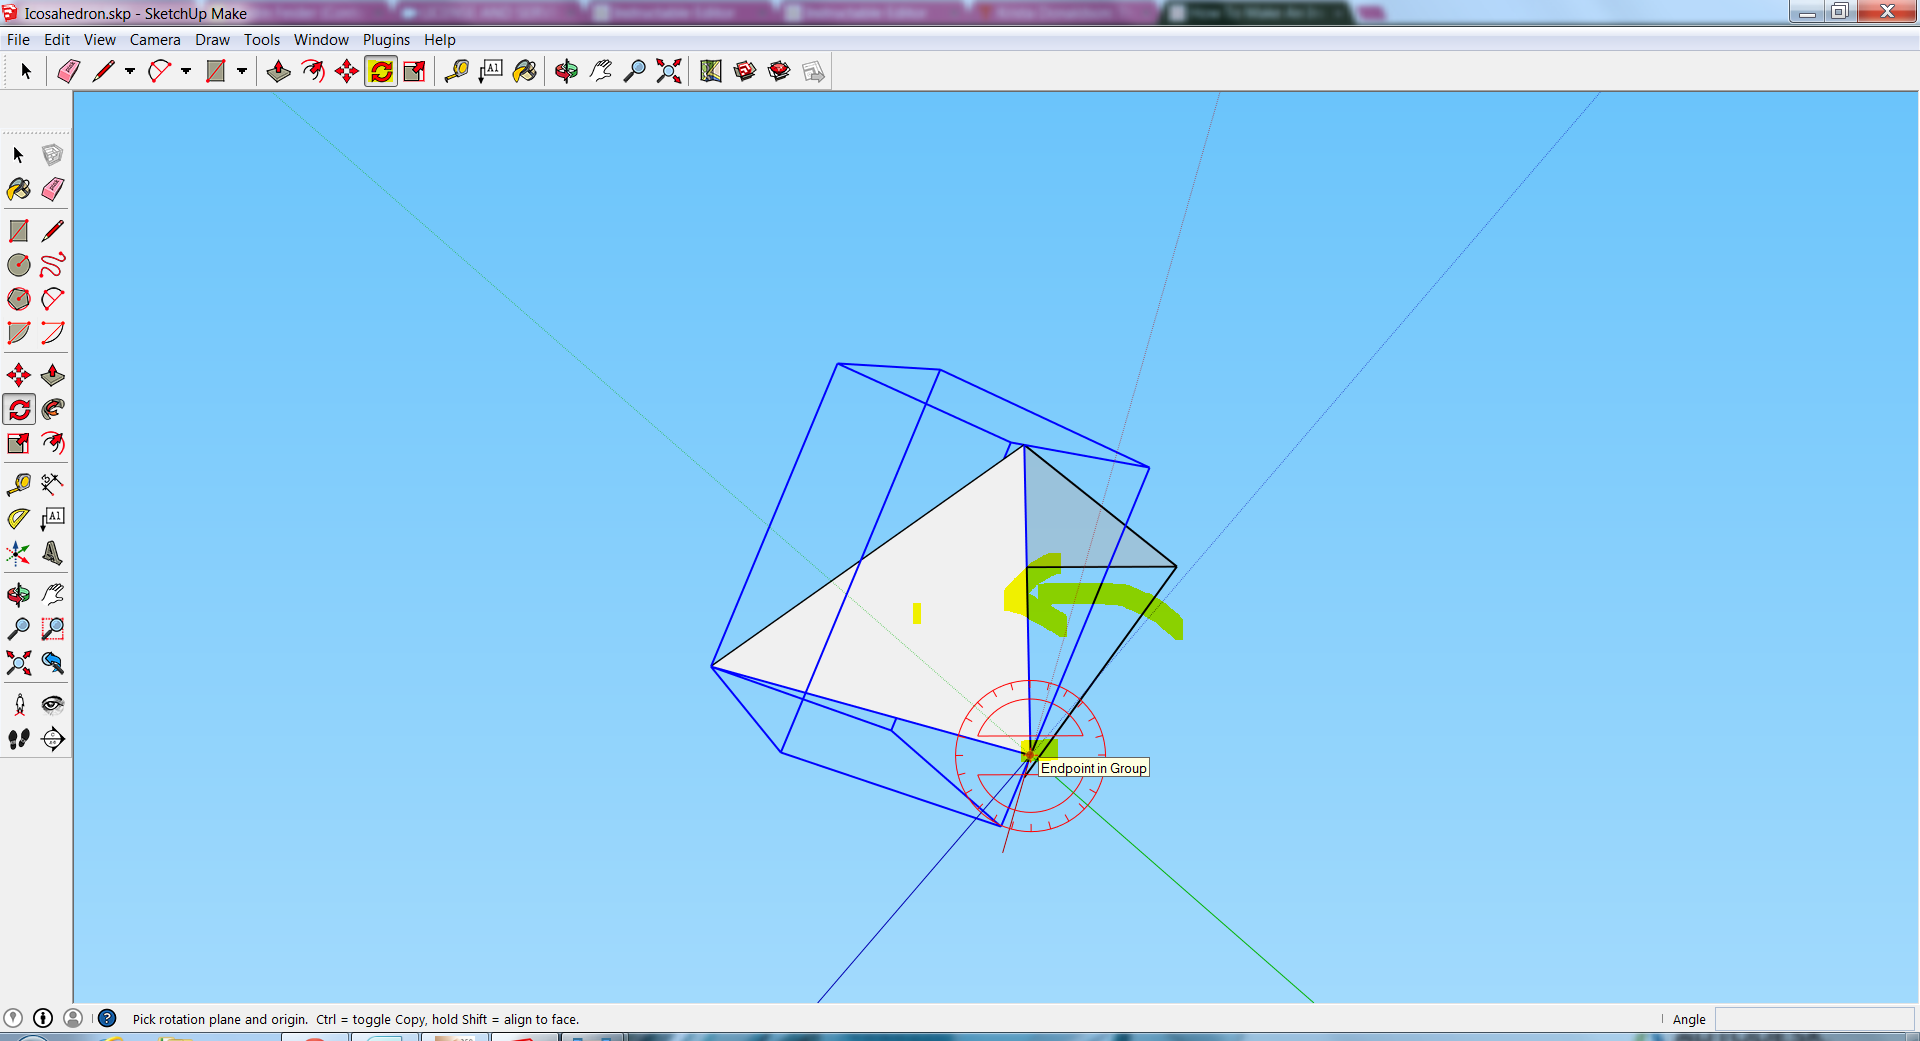
Task: Select the Make Component tool
Action: click(53, 155)
